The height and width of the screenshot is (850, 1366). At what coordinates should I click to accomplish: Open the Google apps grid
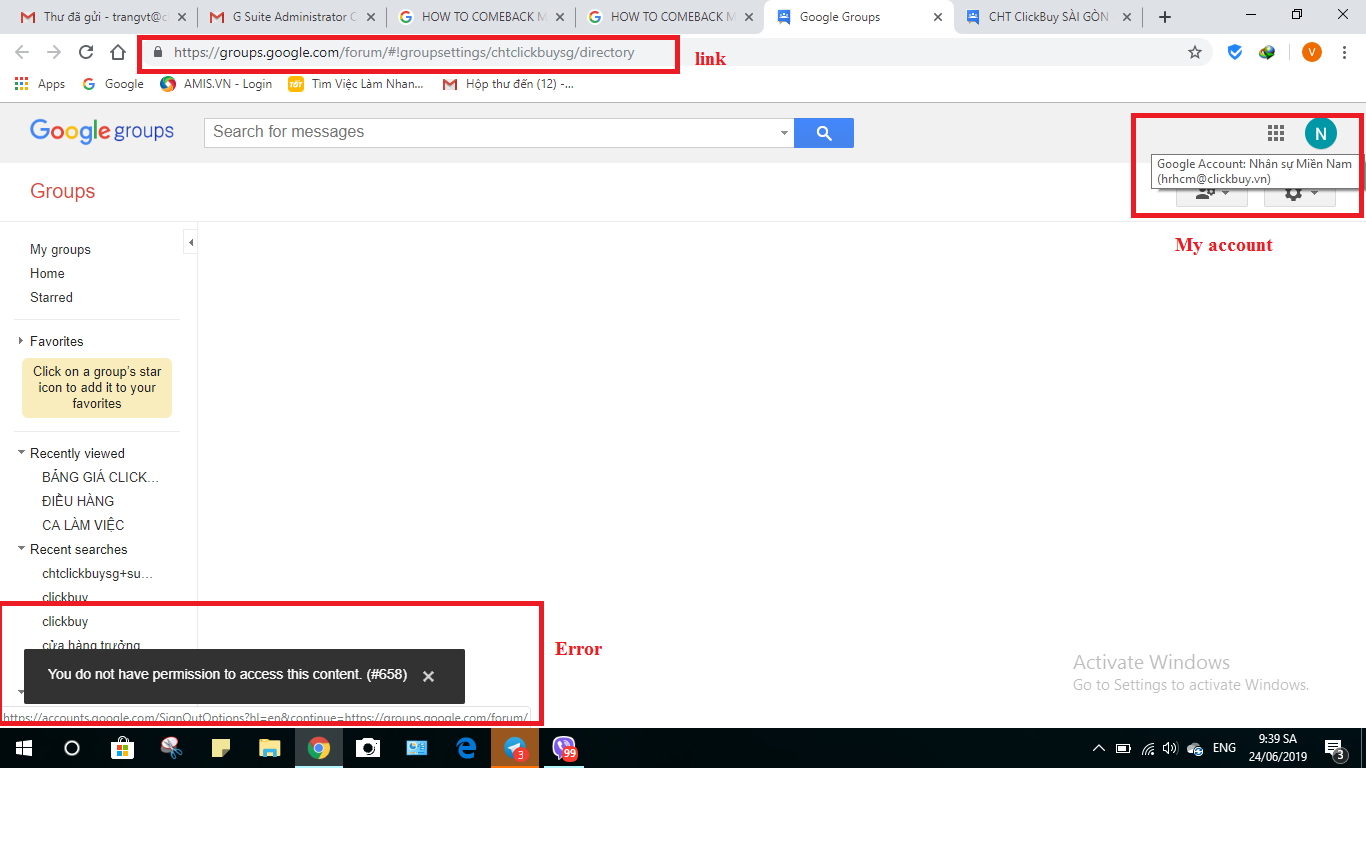[x=1276, y=133]
